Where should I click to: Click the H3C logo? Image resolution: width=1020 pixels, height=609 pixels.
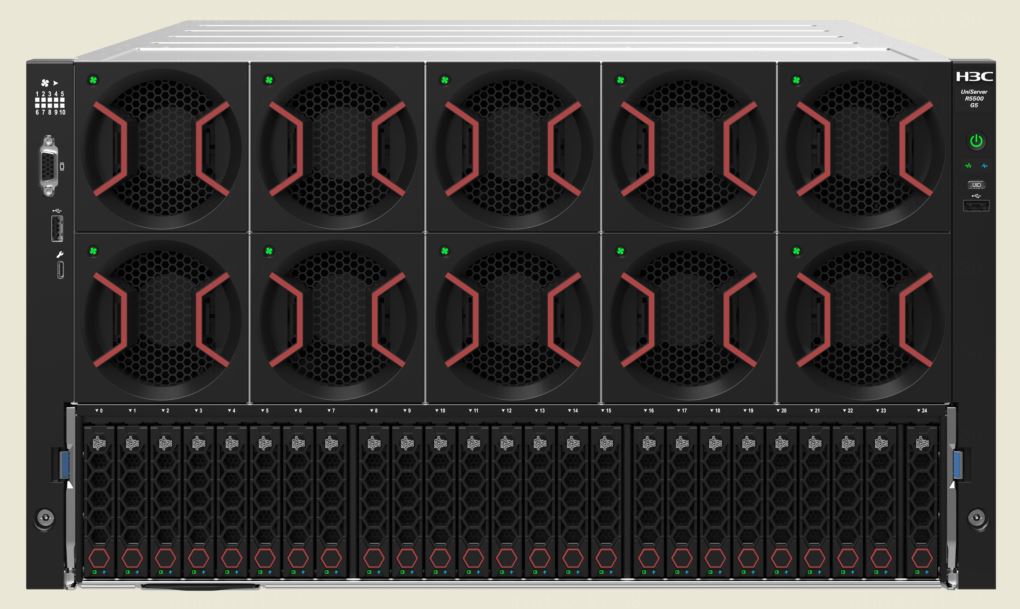[x=974, y=76]
